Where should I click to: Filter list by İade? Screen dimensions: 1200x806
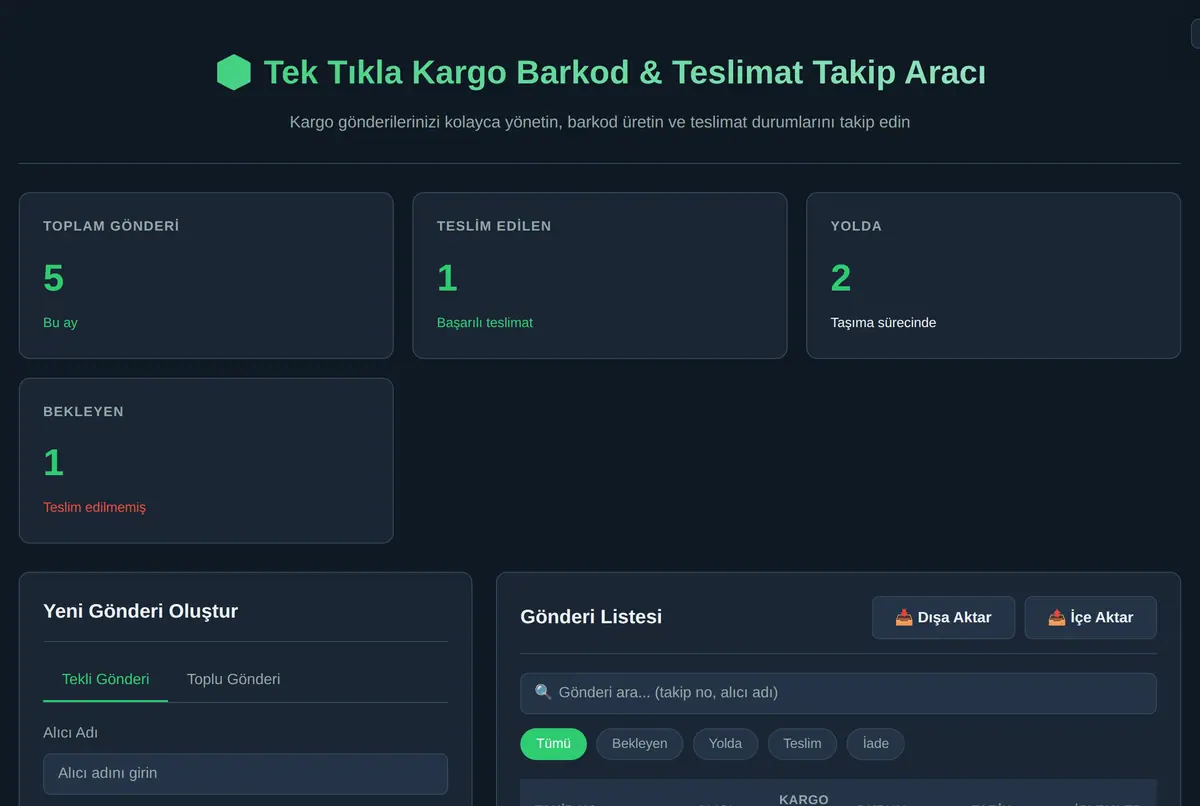tap(875, 743)
